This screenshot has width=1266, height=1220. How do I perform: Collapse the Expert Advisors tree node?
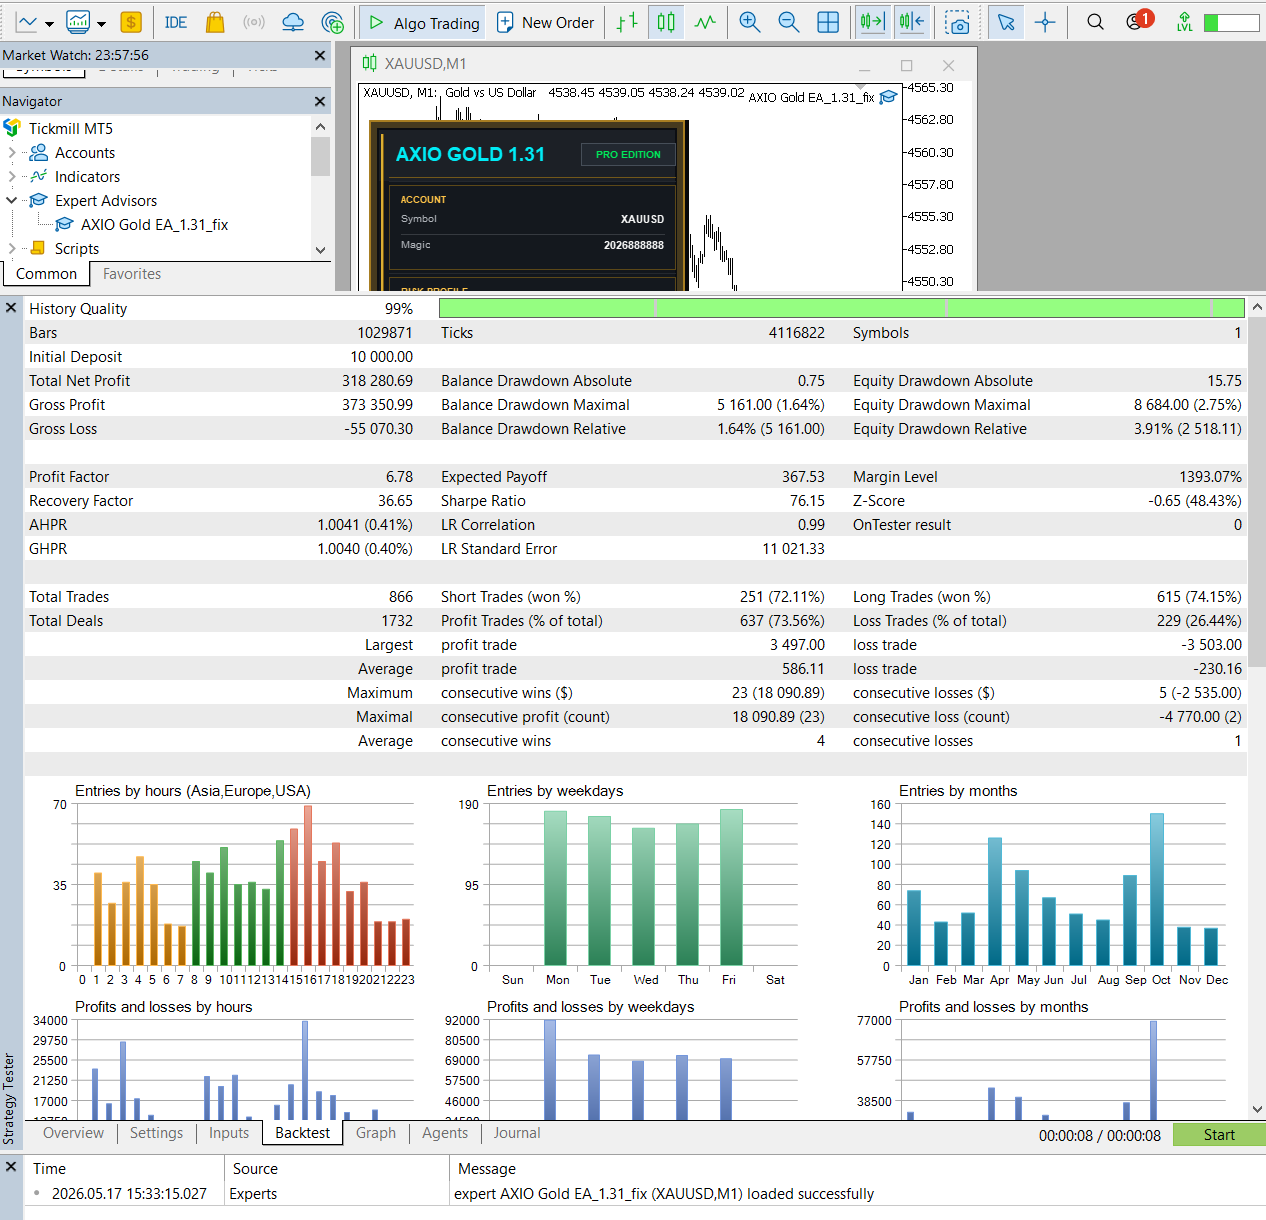(12, 200)
